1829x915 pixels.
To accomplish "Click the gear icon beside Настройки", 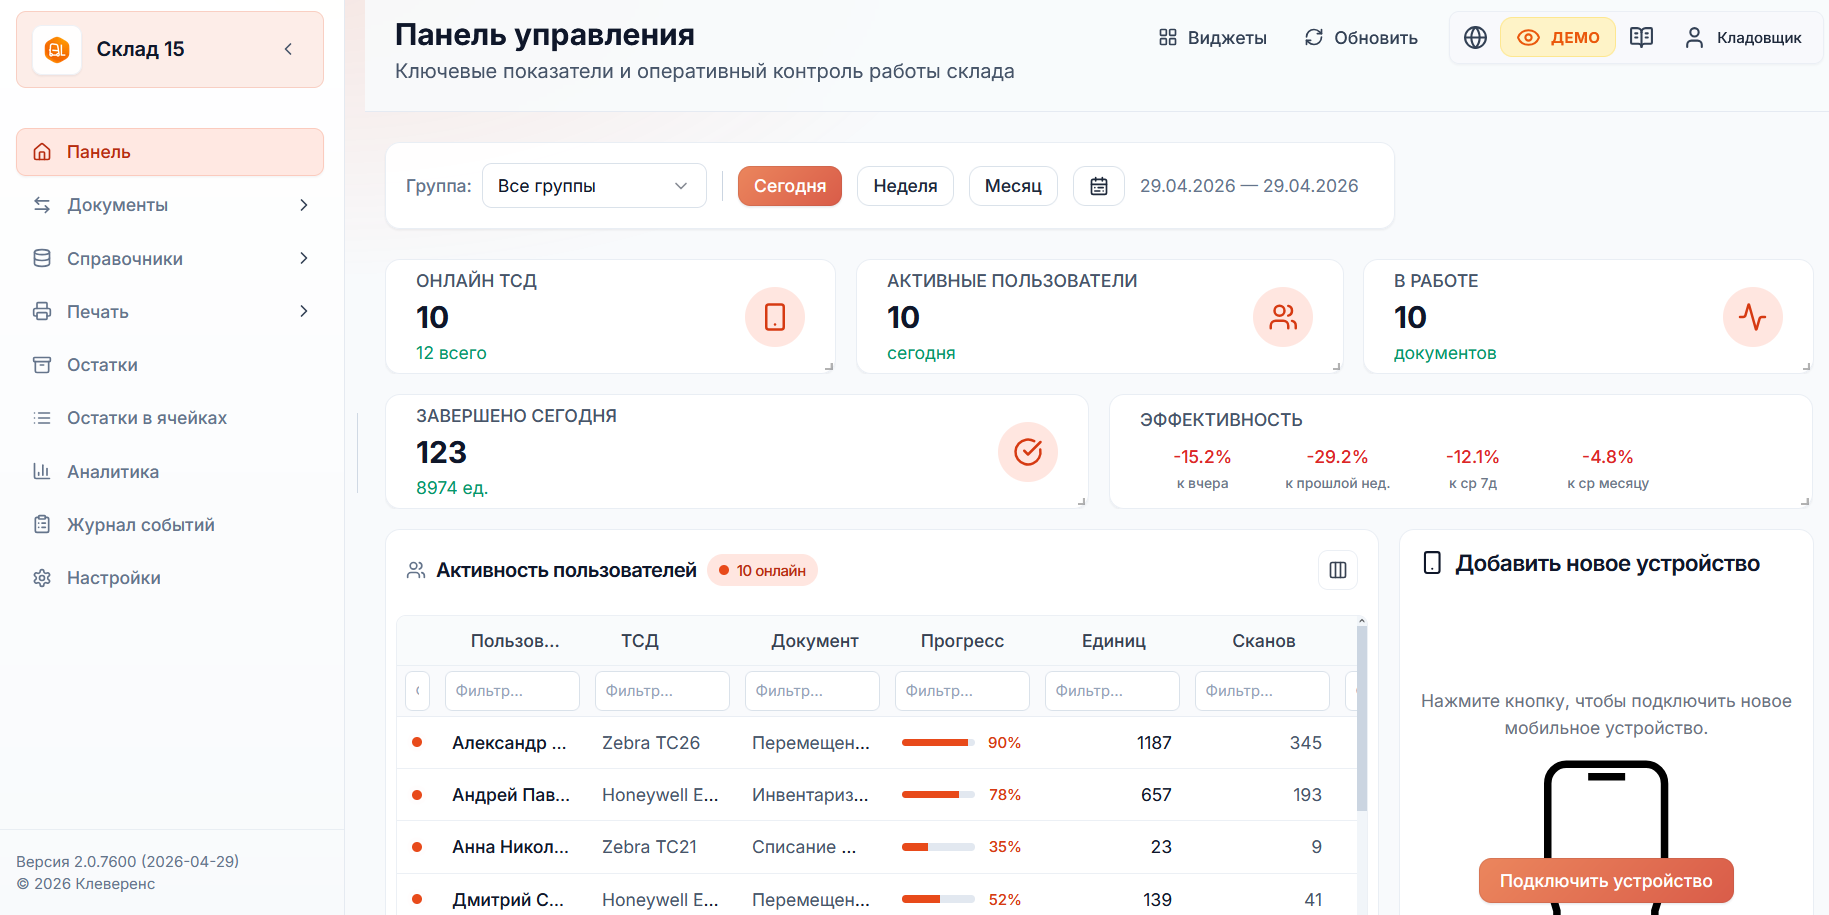I will 42,578.
